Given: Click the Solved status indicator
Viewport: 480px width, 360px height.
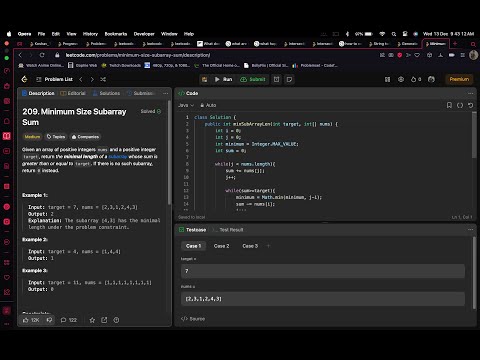Looking at the screenshot, I should pos(151,111).
